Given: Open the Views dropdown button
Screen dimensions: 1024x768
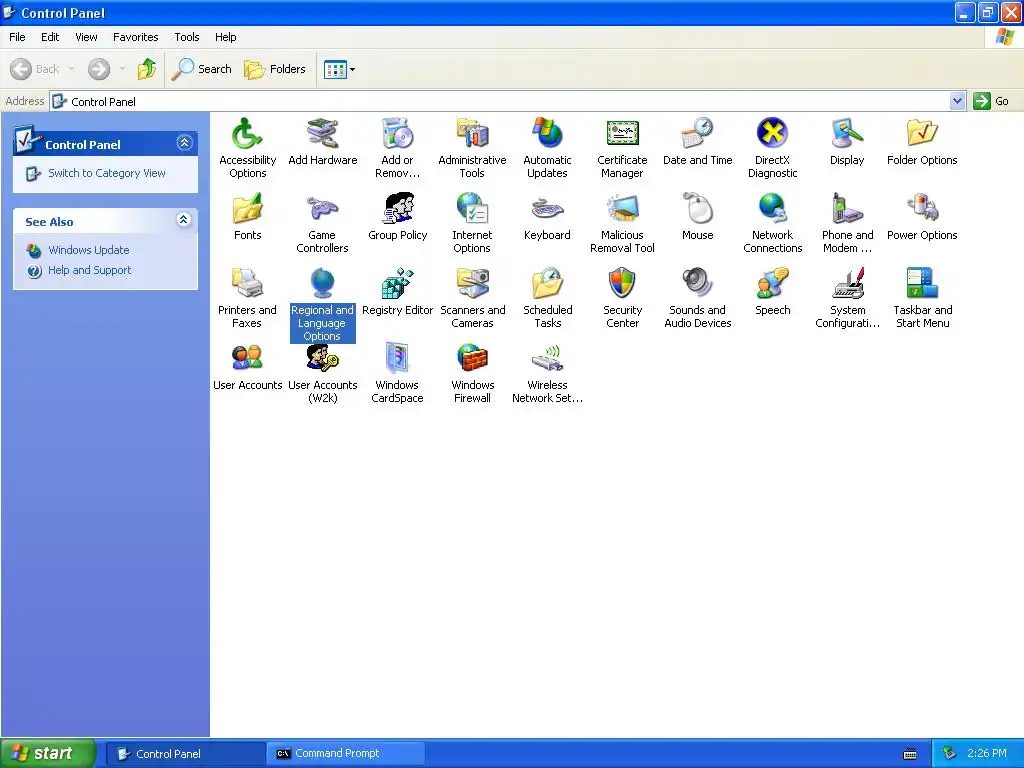Looking at the screenshot, I should click(x=340, y=69).
